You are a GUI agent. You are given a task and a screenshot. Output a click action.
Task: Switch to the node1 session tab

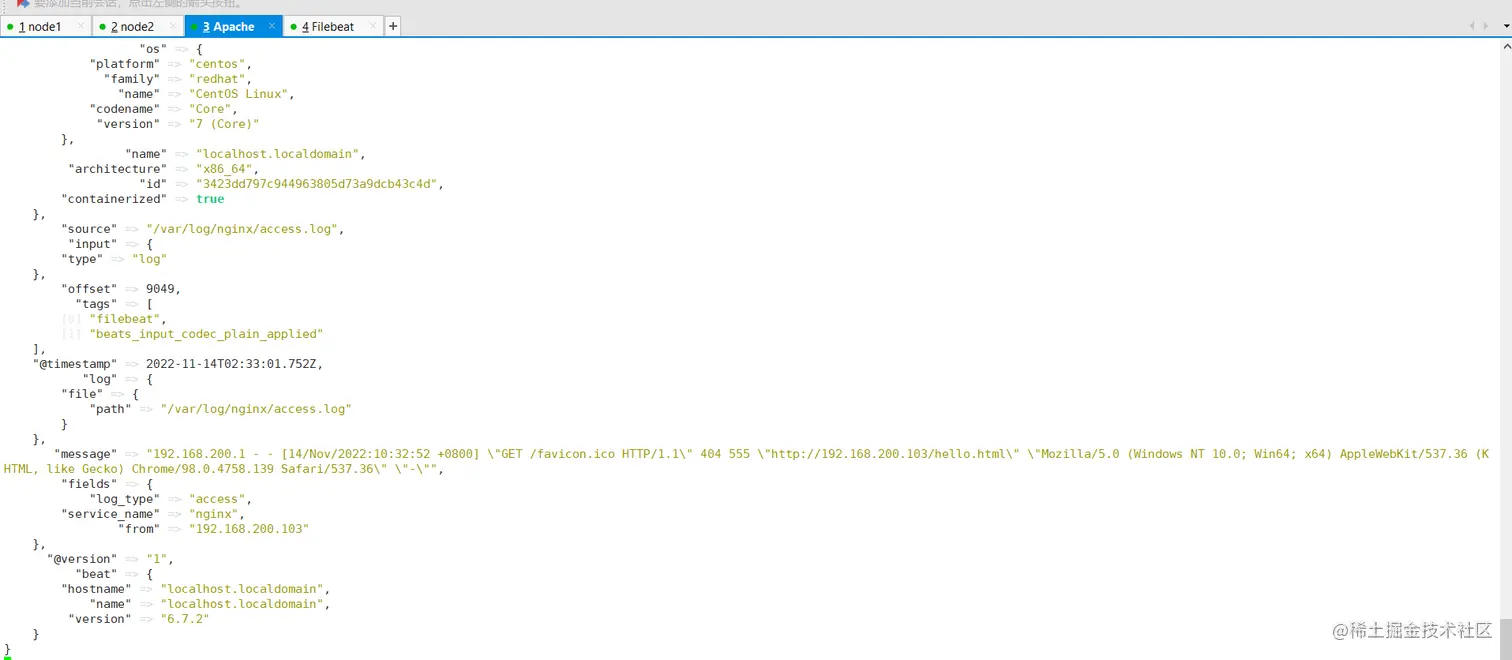tap(45, 27)
